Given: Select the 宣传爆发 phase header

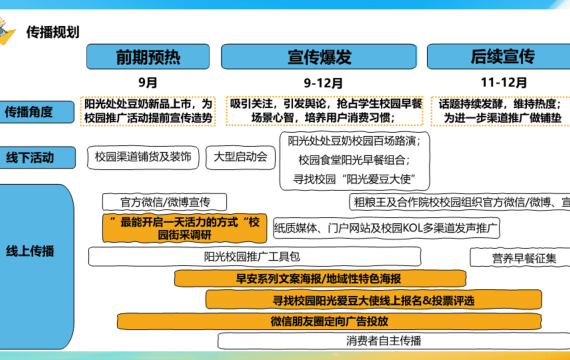Looking at the screenshot, I should (319, 57).
